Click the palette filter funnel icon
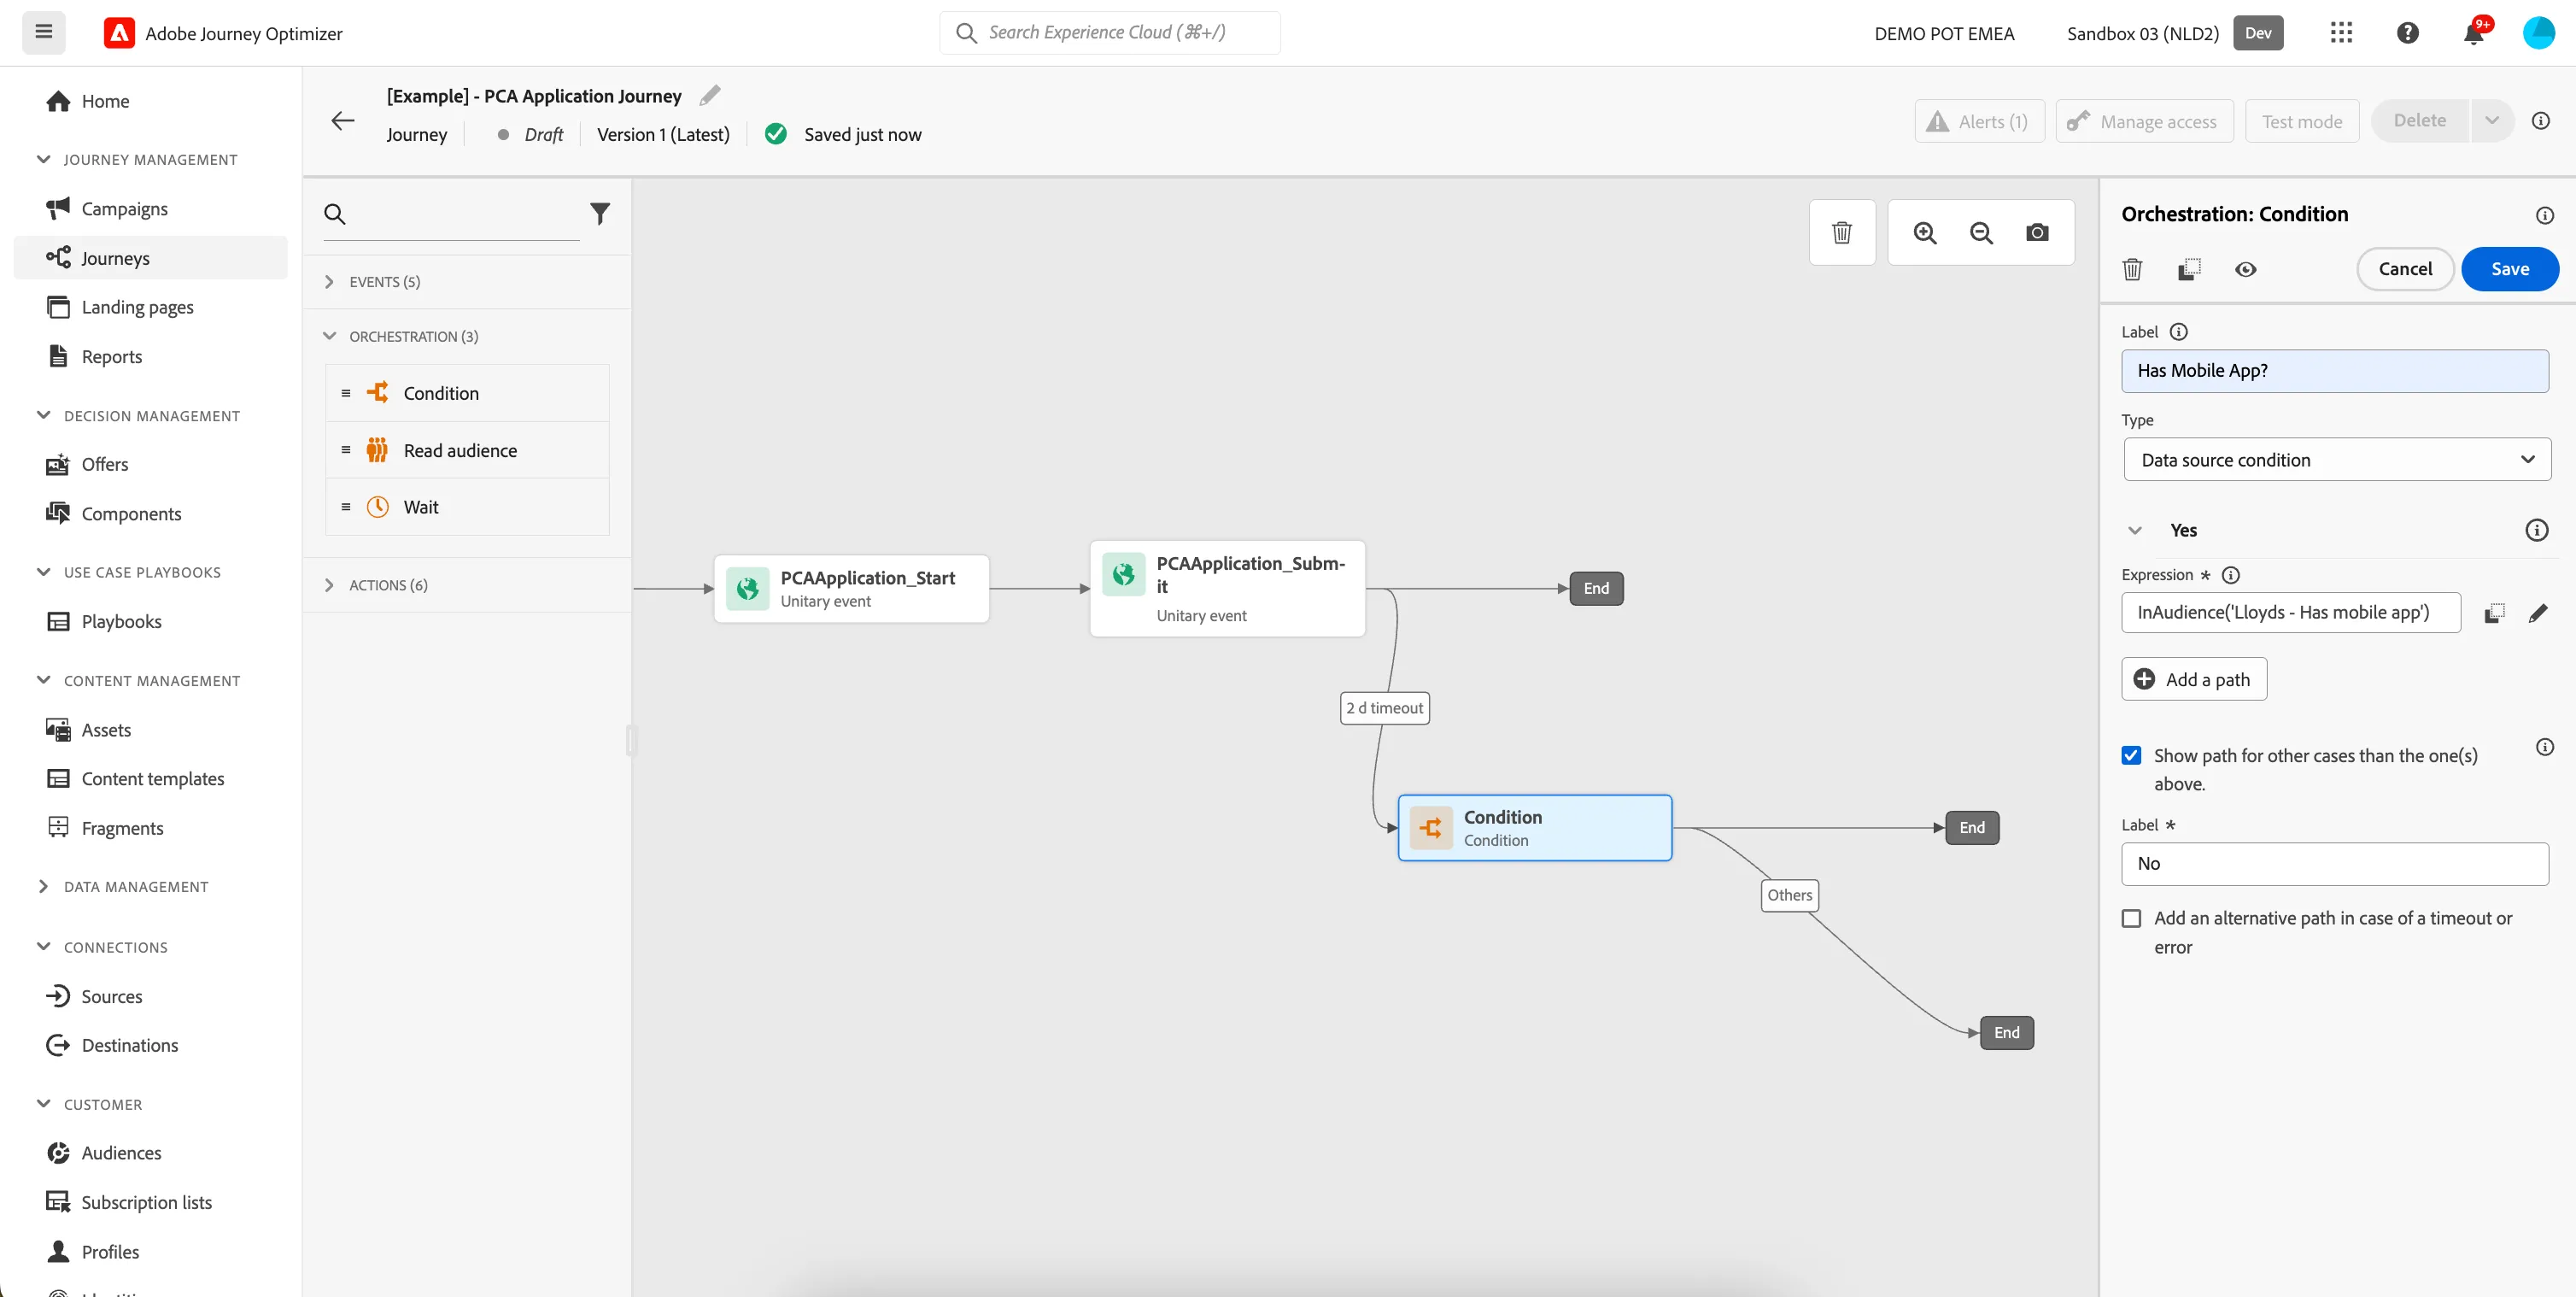Viewport: 2576px width, 1297px height. [x=600, y=214]
